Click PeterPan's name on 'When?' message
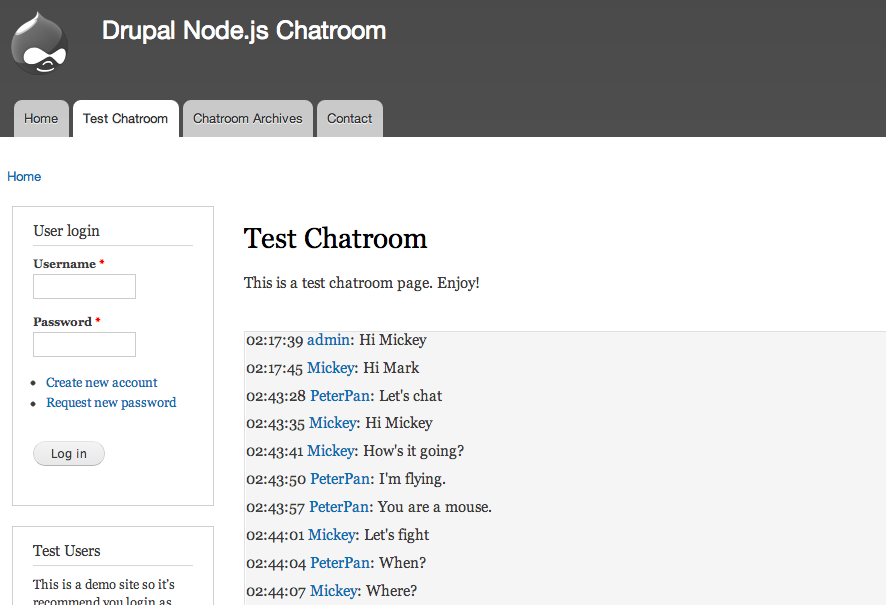This screenshot has width=886, height=605. [x=340, y=563]
